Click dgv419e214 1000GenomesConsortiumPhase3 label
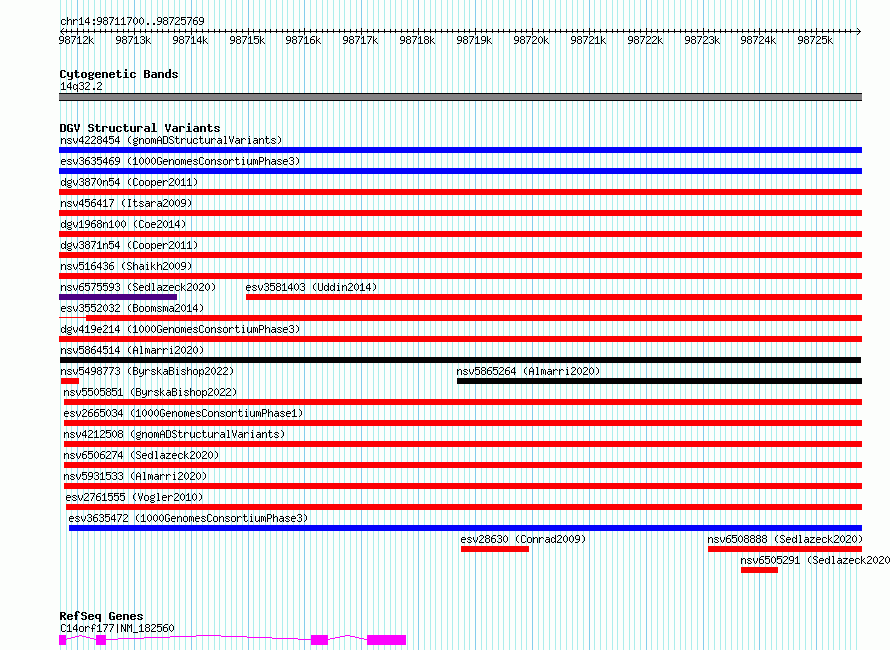 click(x=180, y=329)
